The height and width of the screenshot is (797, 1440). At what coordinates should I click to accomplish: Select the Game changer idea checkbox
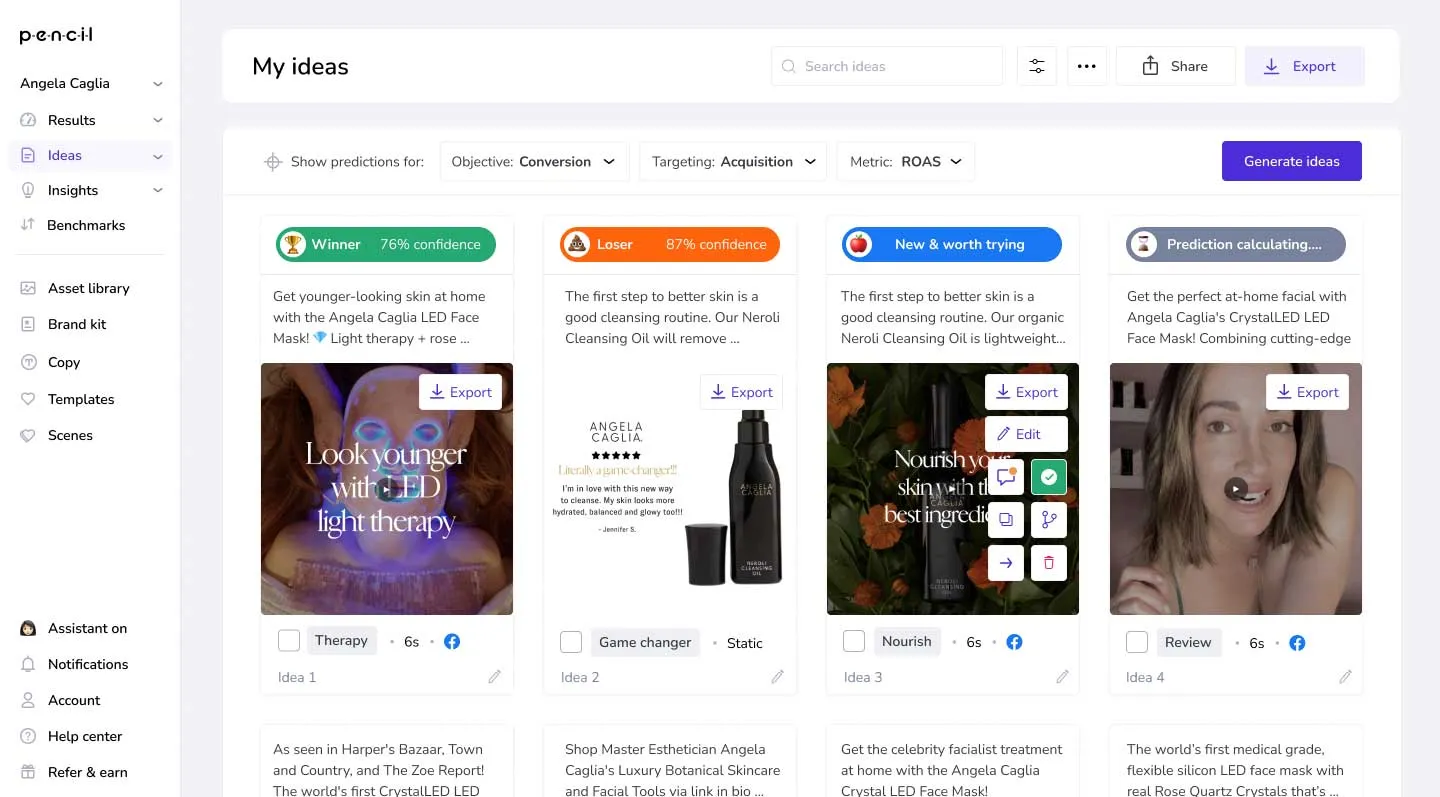[x=571, y=642]
